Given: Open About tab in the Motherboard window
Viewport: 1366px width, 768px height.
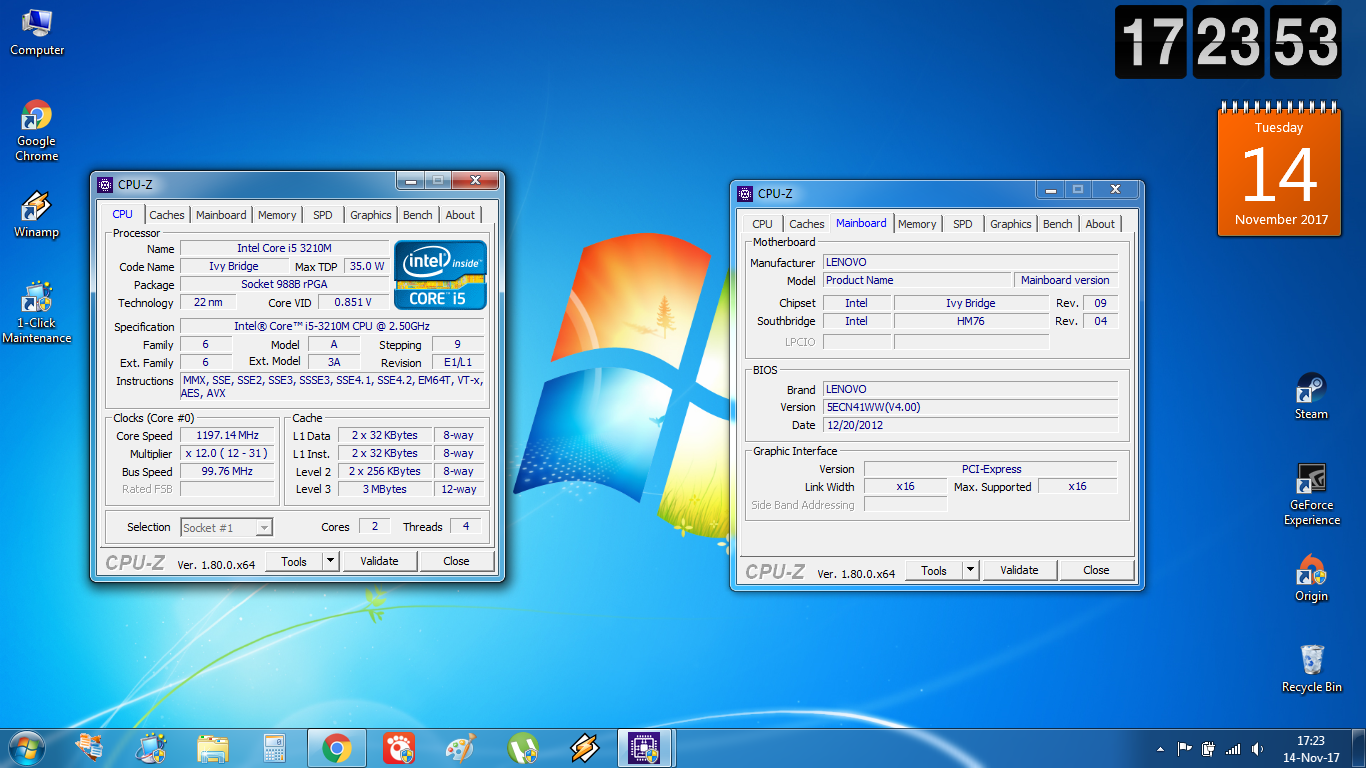Looking at the screenshot, I should click(1100, 224).
